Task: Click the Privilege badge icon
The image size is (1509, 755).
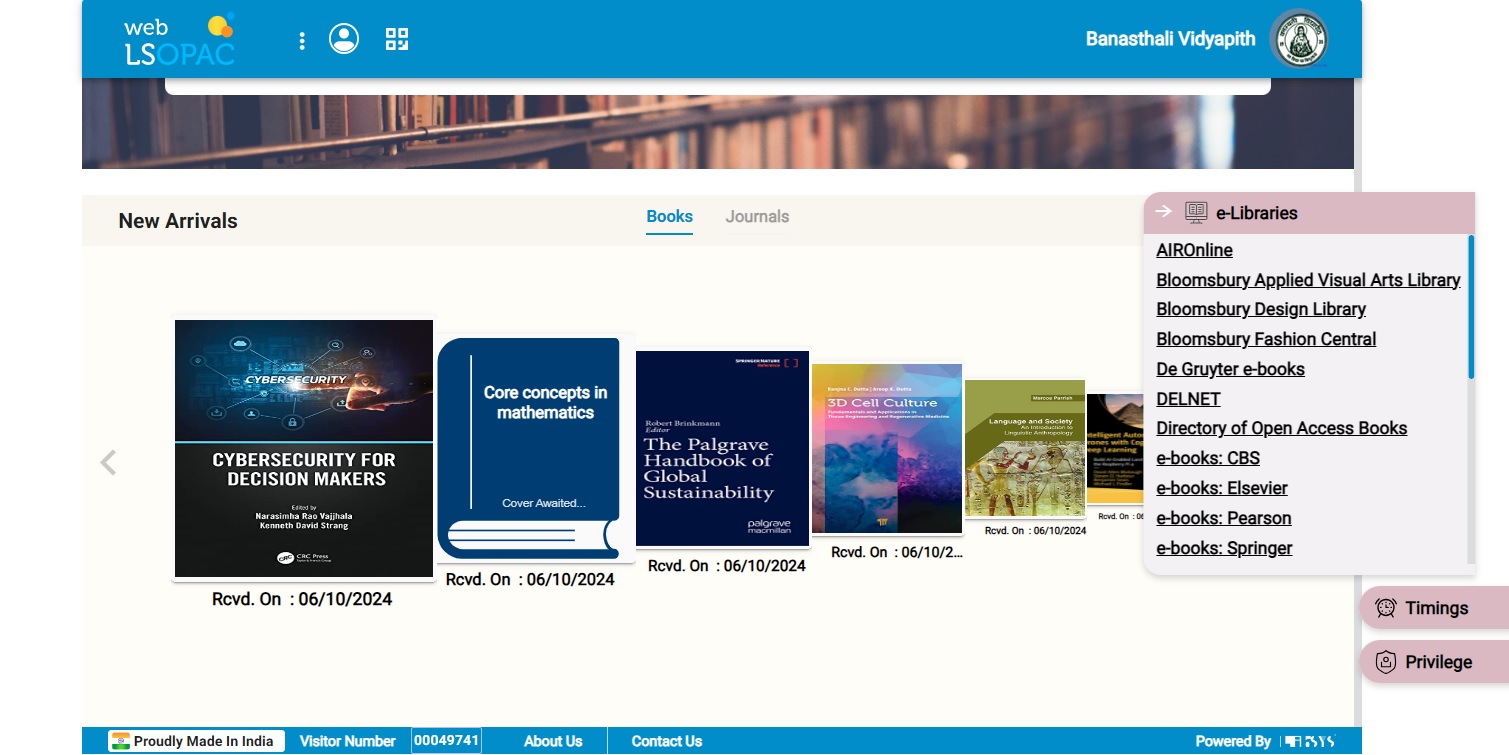Action: point(1385,662)
